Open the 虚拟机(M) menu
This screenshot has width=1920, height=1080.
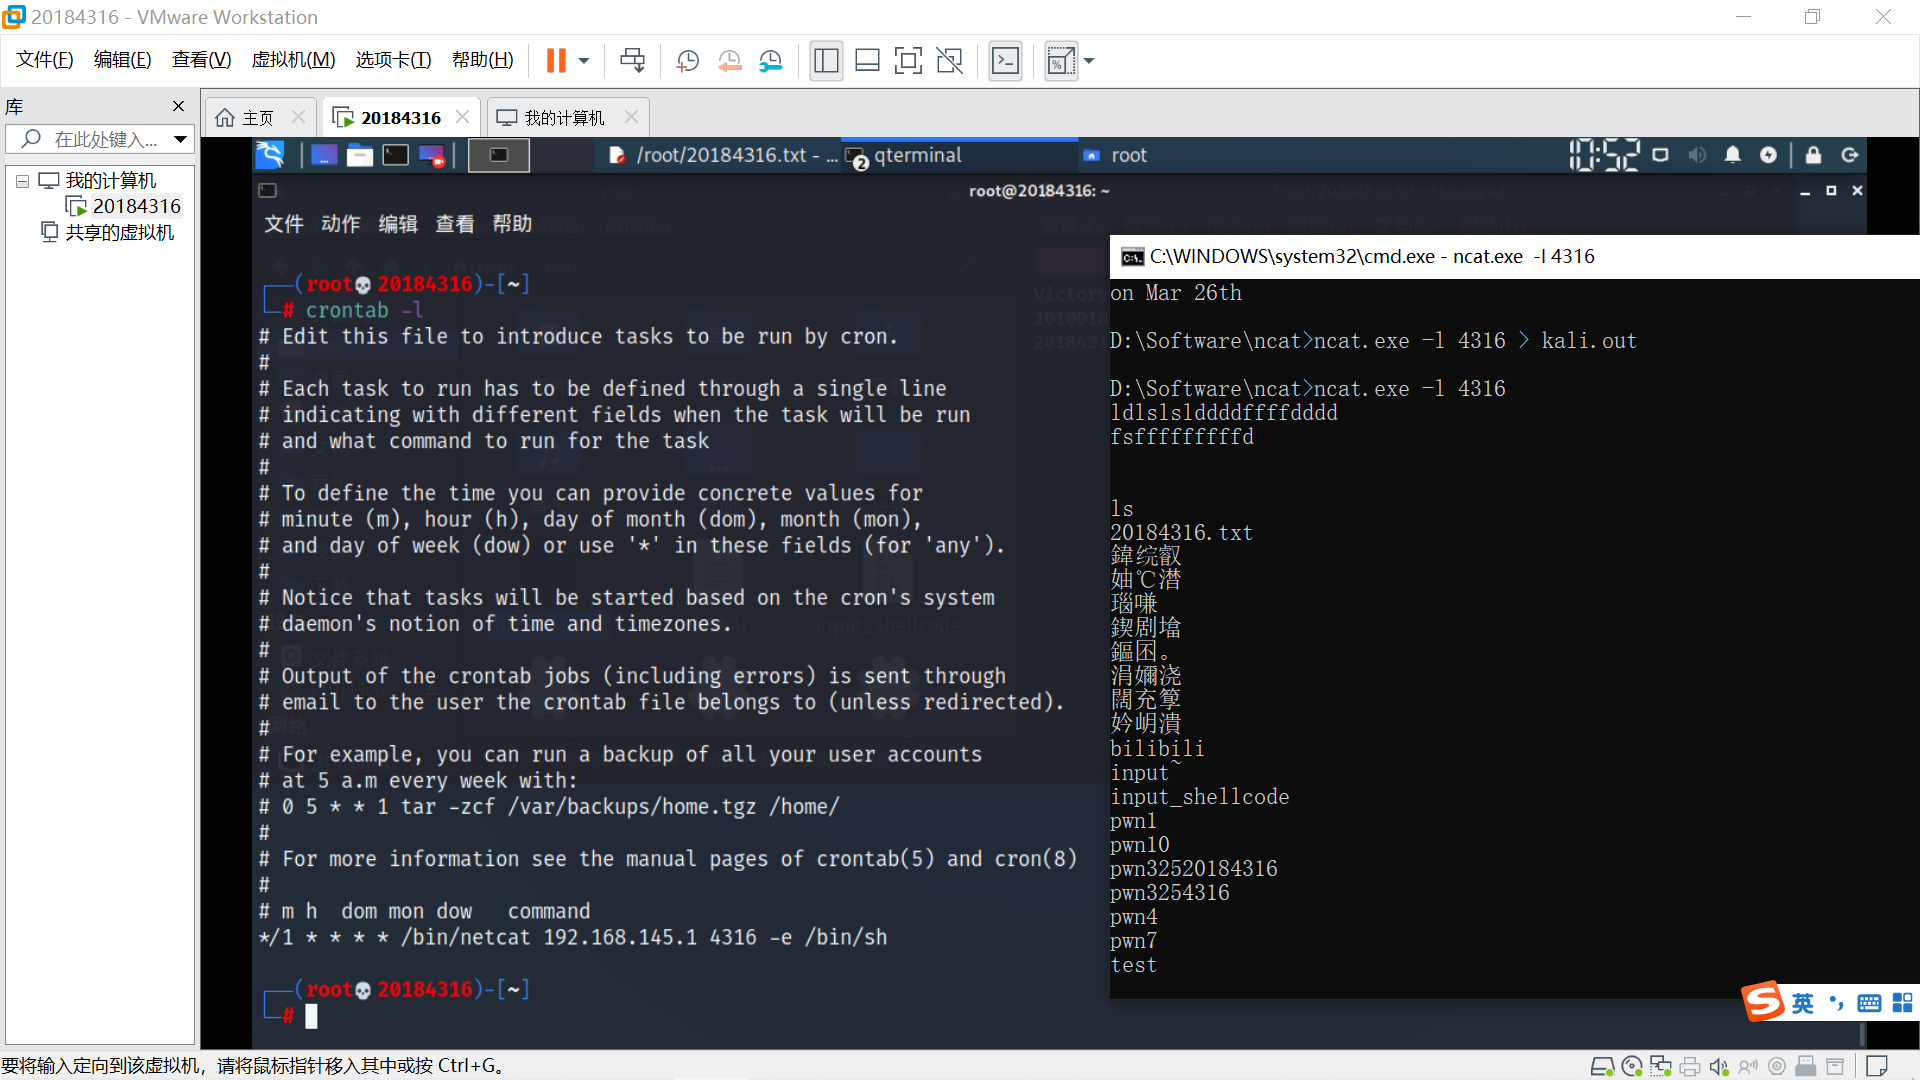point(293,60)
